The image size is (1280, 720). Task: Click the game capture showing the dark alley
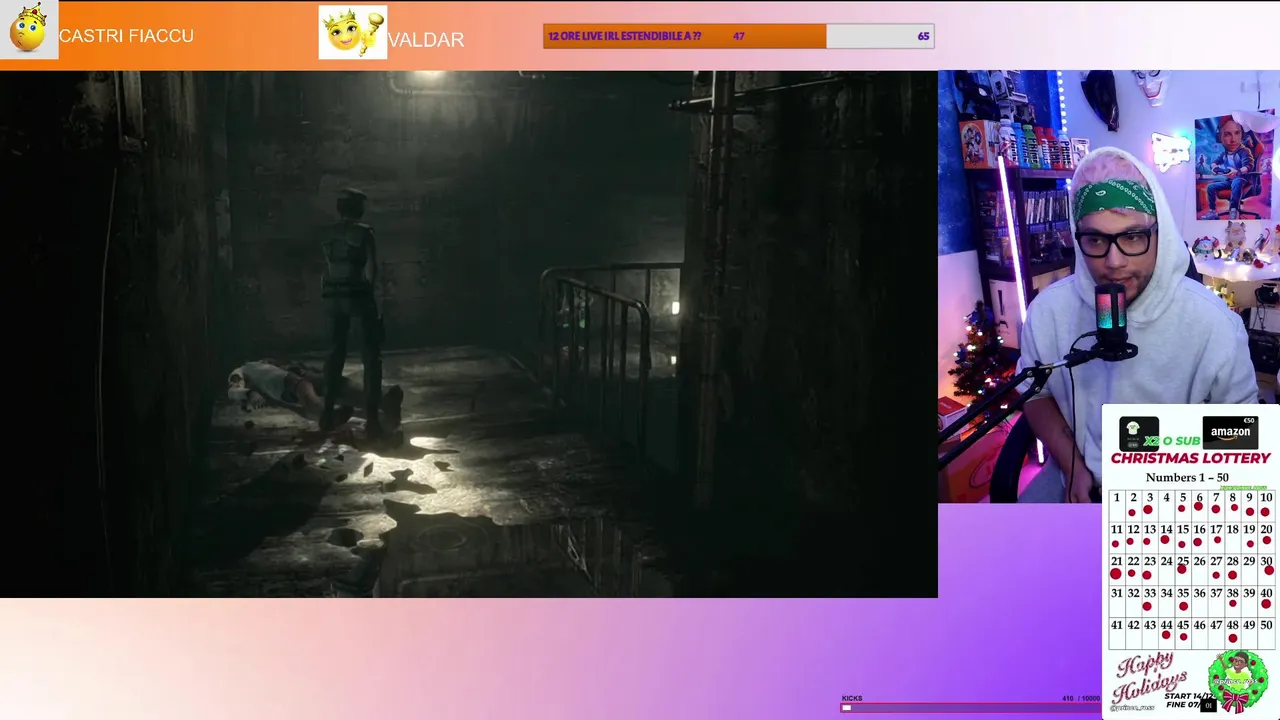coord(469,334)
